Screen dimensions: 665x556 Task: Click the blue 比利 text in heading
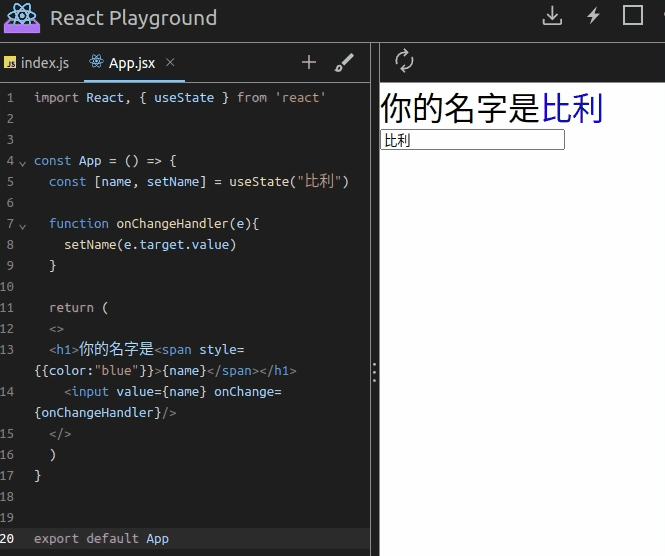click(572, 109)
